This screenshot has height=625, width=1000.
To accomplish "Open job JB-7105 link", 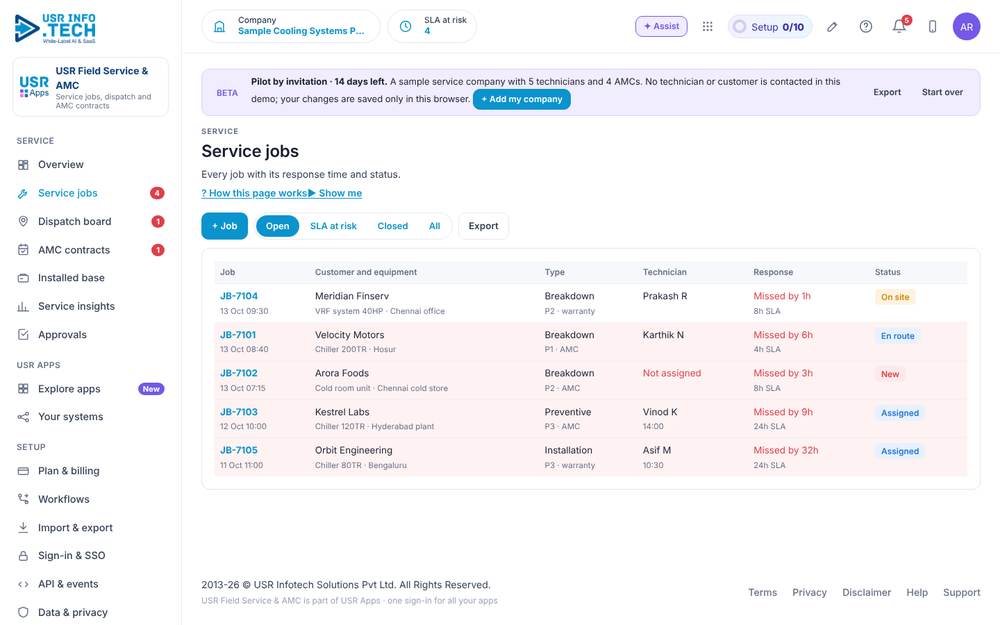I will point(239,451).
